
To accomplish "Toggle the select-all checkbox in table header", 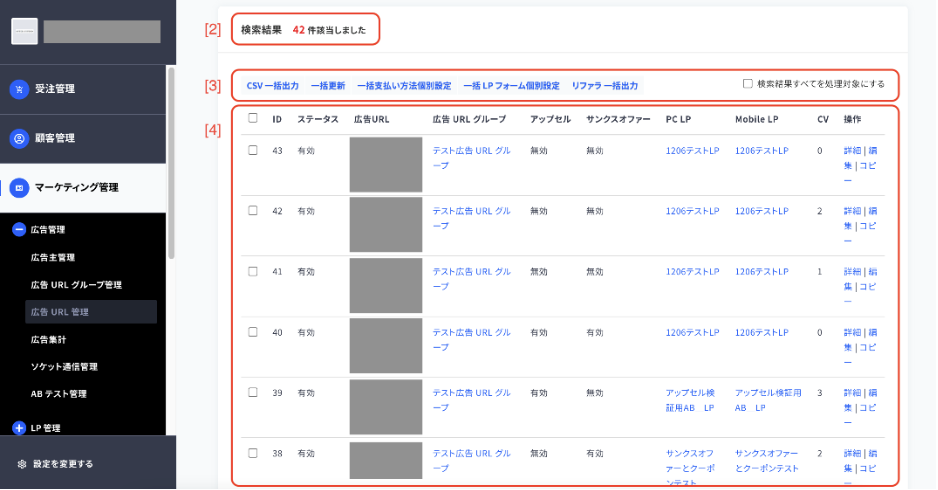I will pyautogui.click(x=252, y=118).
